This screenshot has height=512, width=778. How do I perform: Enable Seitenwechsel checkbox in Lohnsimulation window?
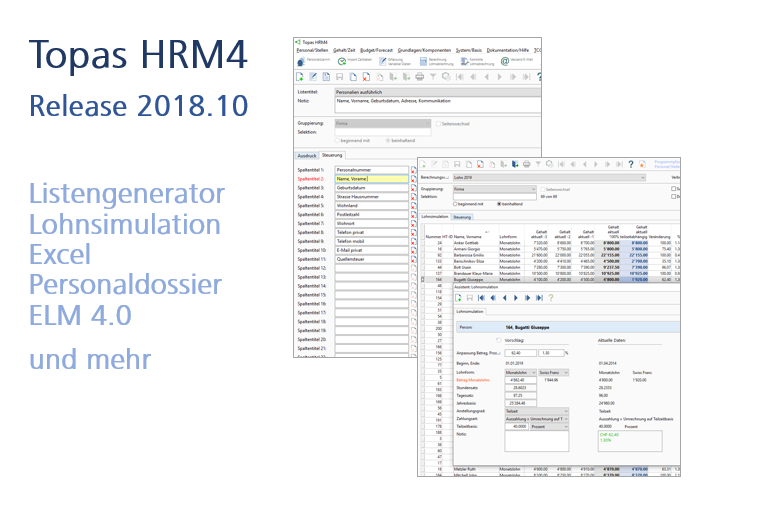(542, 189)
